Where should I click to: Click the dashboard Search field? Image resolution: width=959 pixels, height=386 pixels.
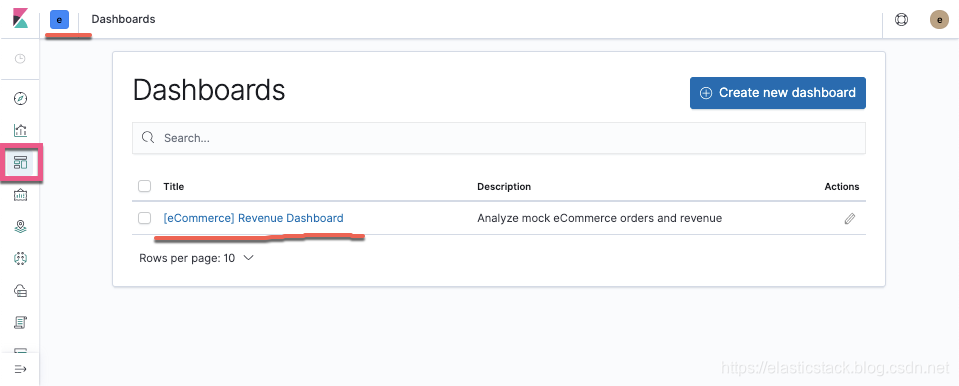pyautogui.click(x=498, y=138)
